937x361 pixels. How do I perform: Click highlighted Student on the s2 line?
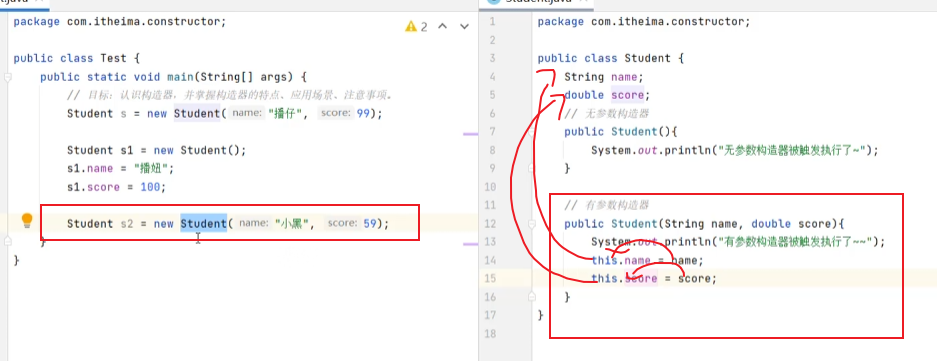[203, 224]
